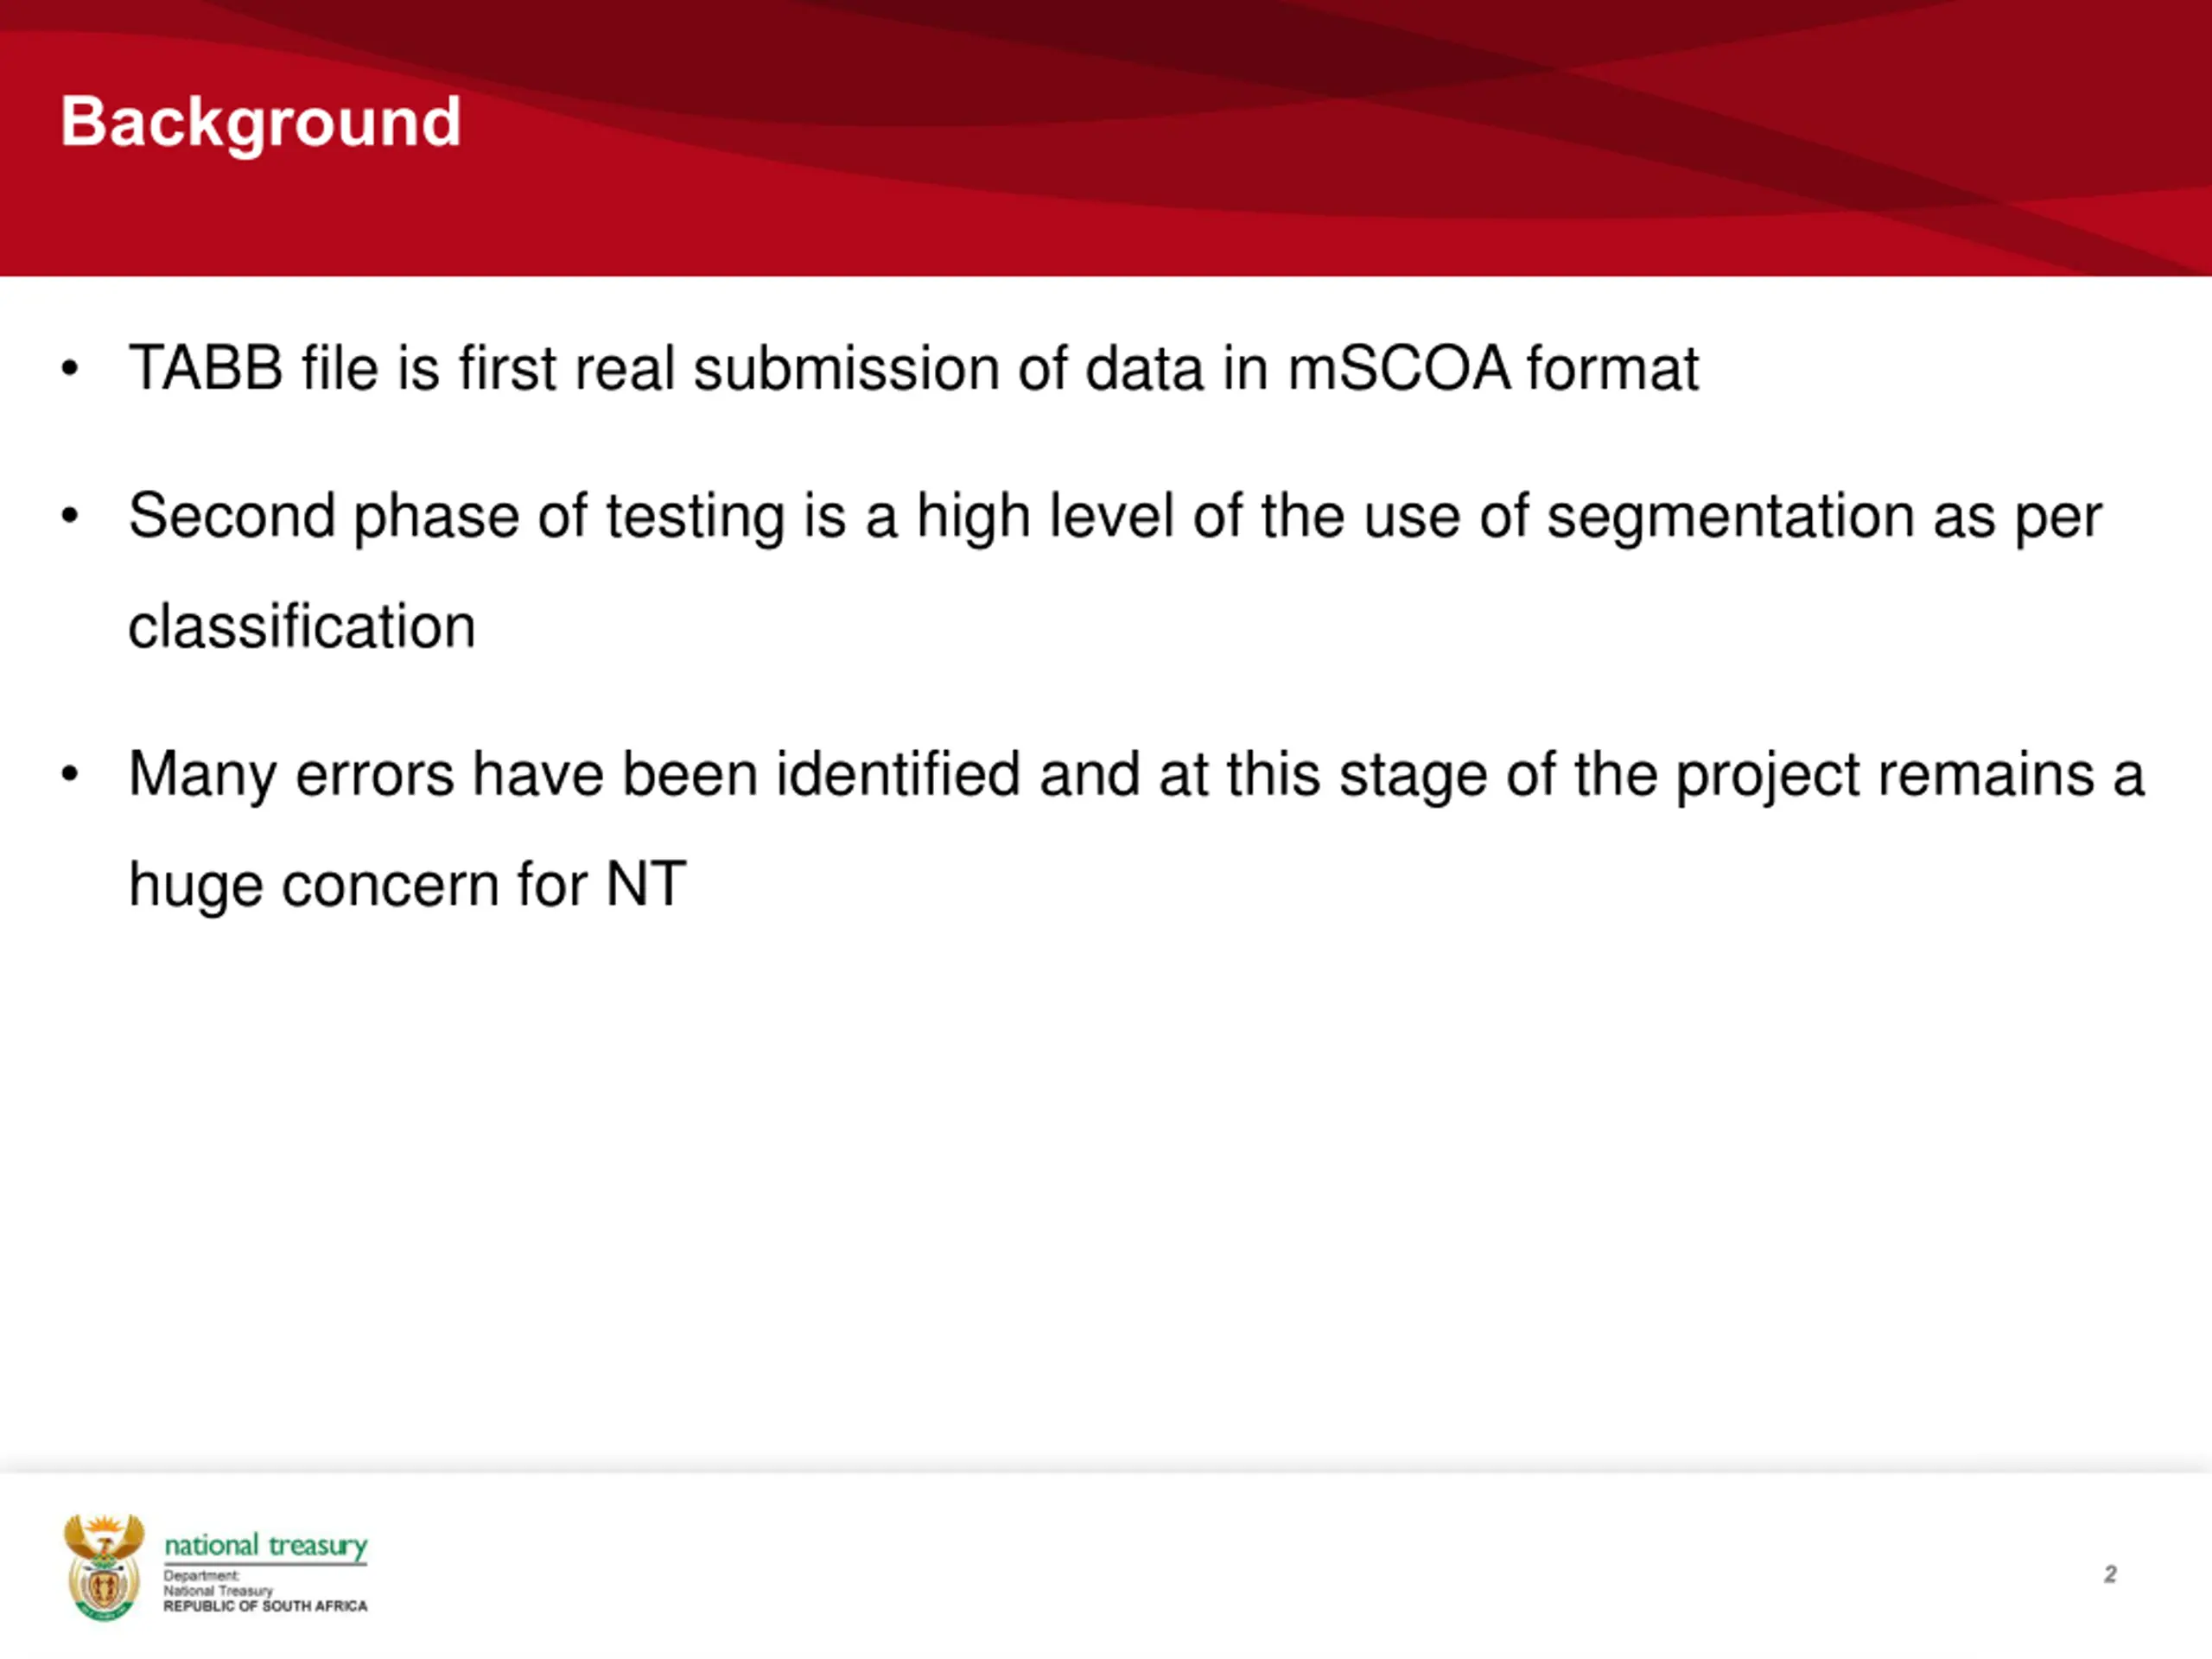Click the South African coat of arms logo
The height and width of the screenshot is (1659, 2212).
[104, 1567]
